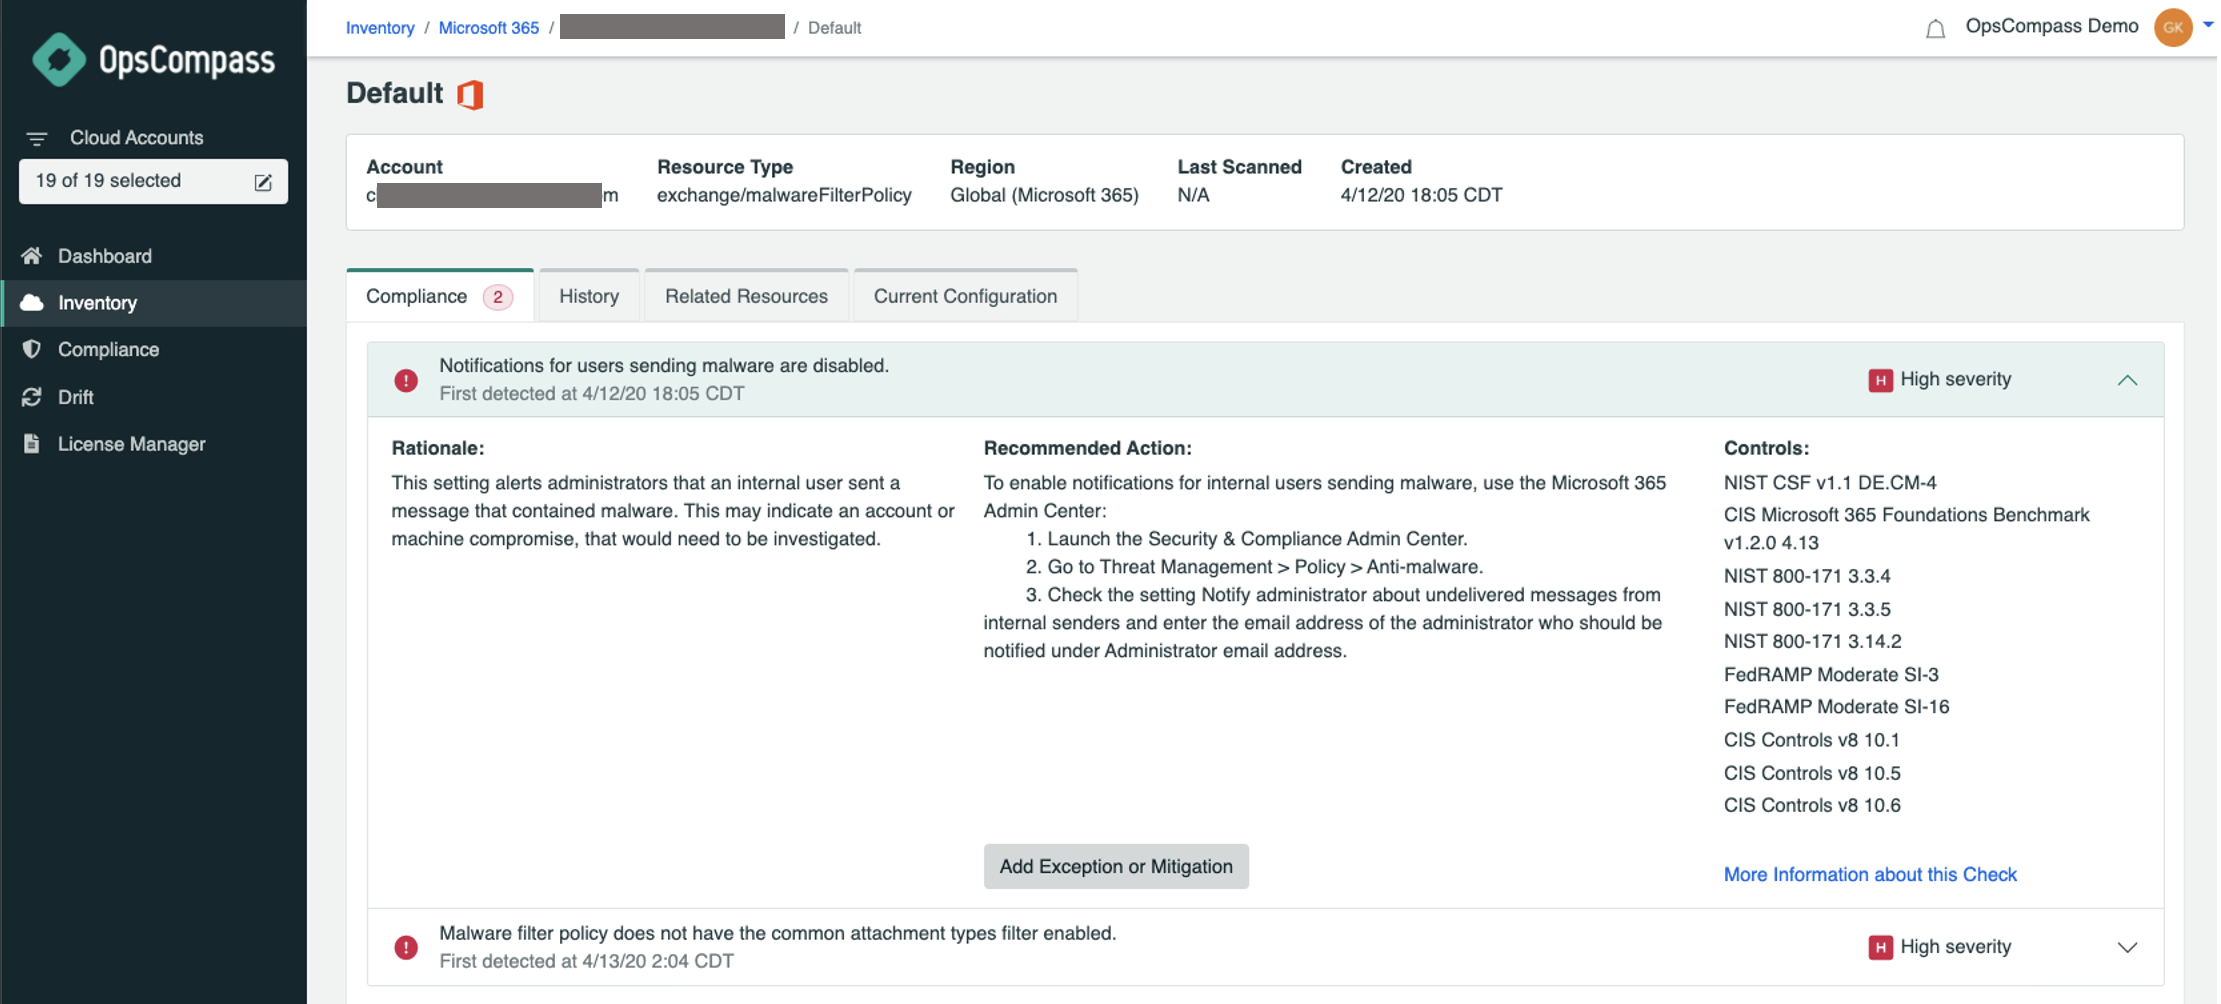Click the Inventory breadcrumb link
Viewport: 2221px width, 1004px height.
tap(380, 28)
